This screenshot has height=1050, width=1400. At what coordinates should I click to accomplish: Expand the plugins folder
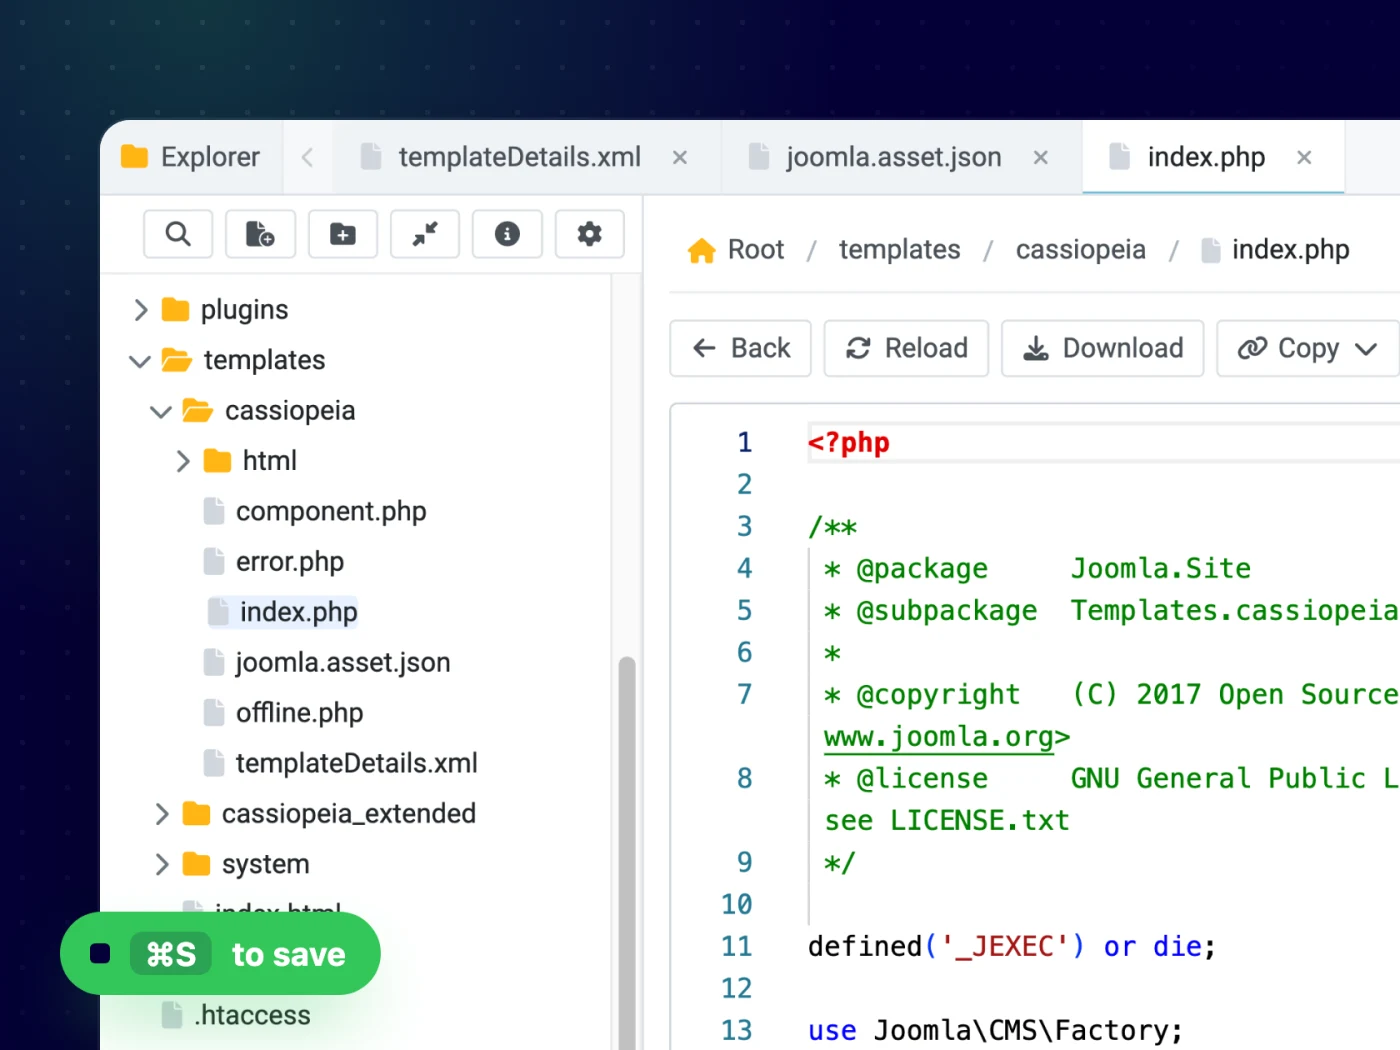pos(141,310)
